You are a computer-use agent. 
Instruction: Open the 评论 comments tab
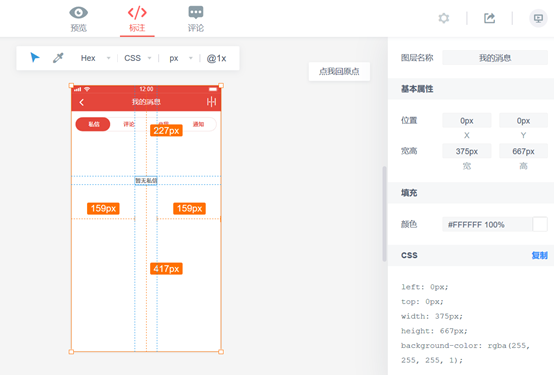tap(196, 19)
